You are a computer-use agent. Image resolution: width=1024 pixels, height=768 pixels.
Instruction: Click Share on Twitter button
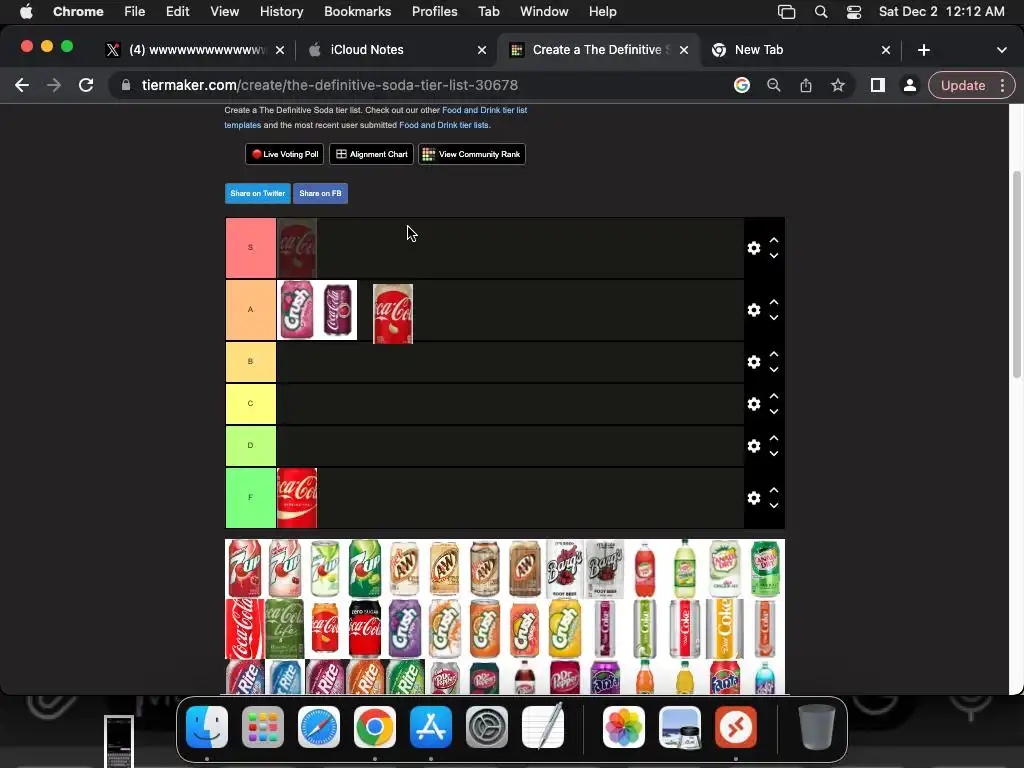click(x=257, y=193)
